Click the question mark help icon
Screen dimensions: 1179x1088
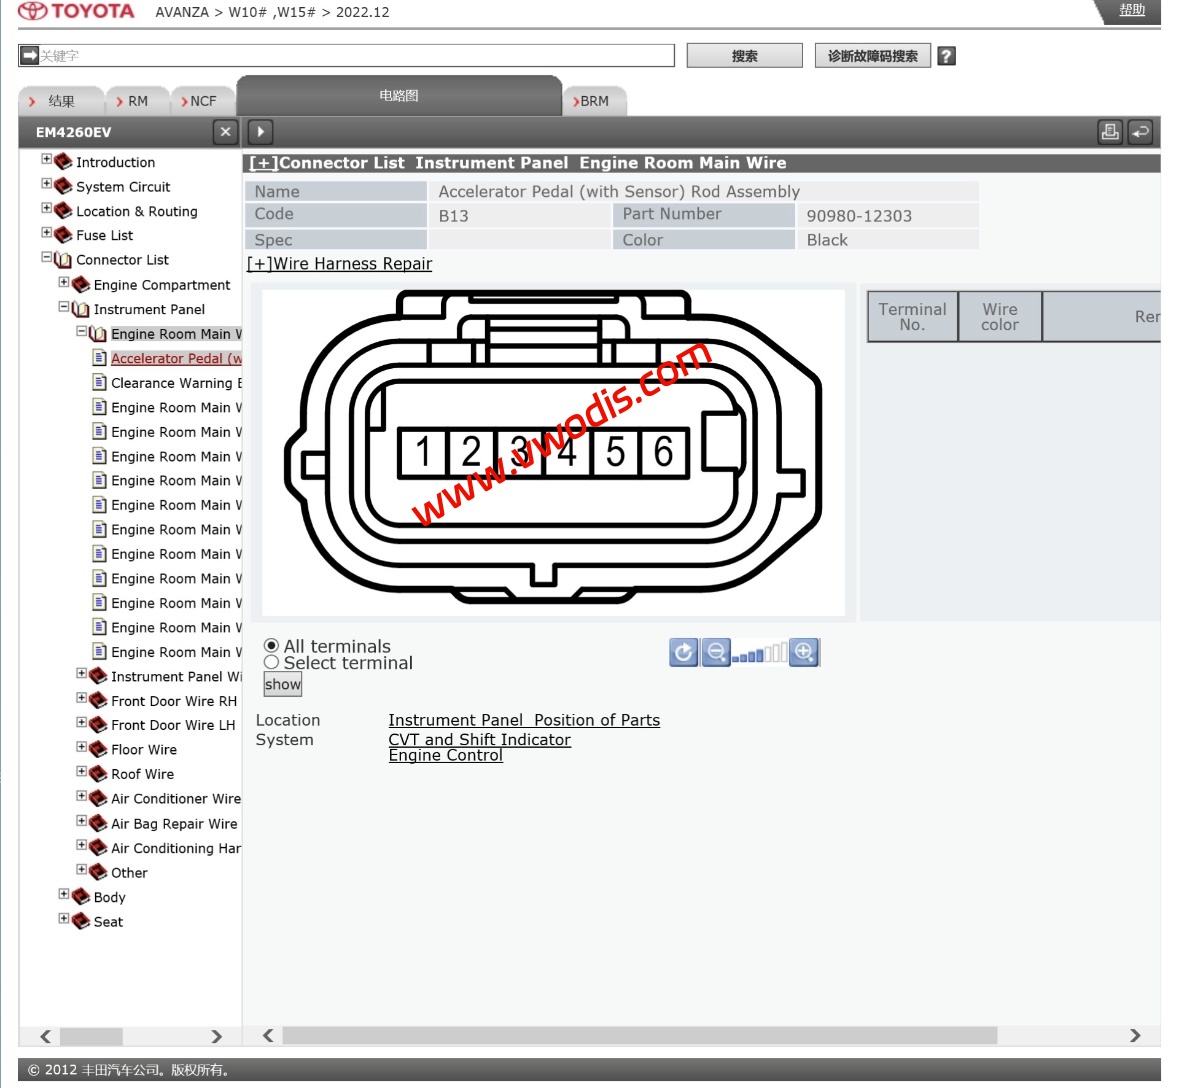click(x=946, y=56)
